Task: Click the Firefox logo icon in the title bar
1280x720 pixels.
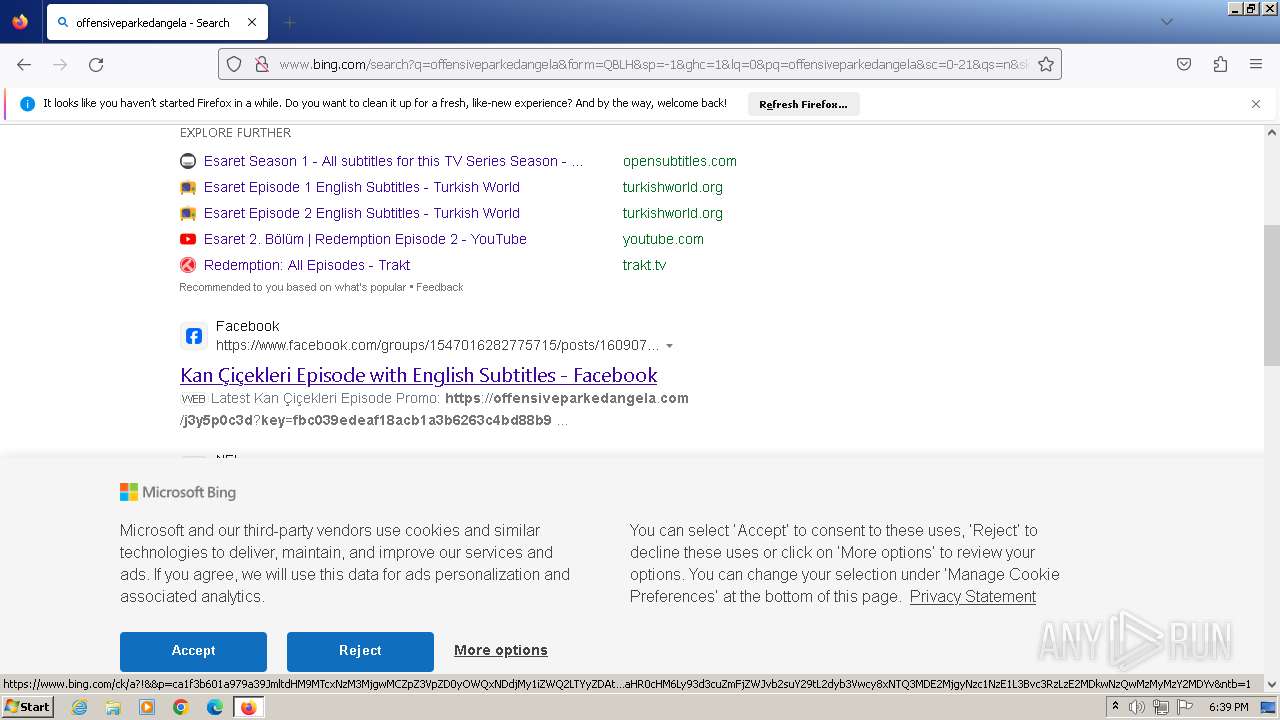Action: (20, 22)
